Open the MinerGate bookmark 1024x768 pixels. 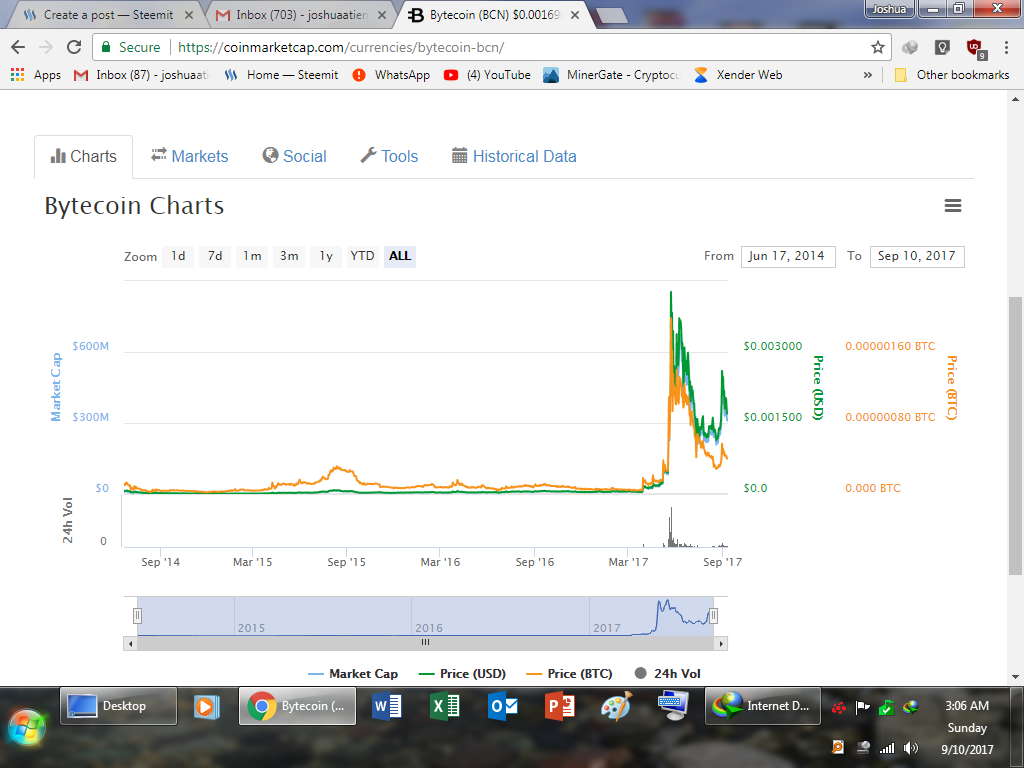coord(611,75)
